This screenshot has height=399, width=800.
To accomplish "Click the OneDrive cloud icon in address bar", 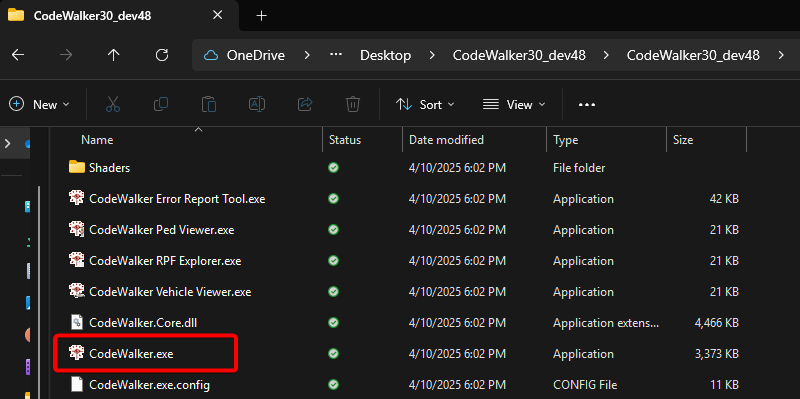I will [211, 55].
